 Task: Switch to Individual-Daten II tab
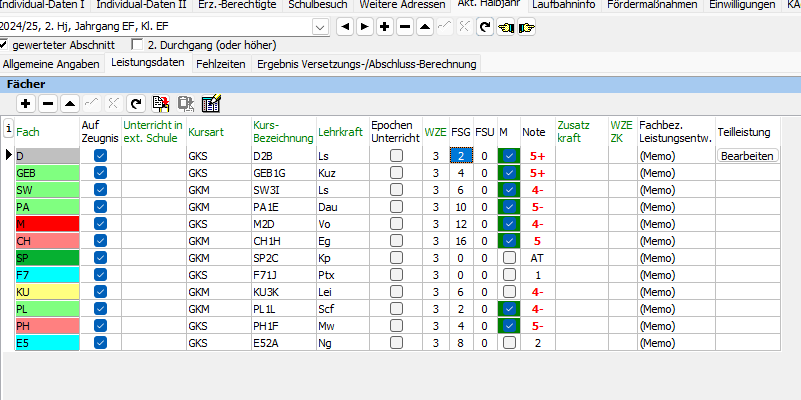point(142,5)
